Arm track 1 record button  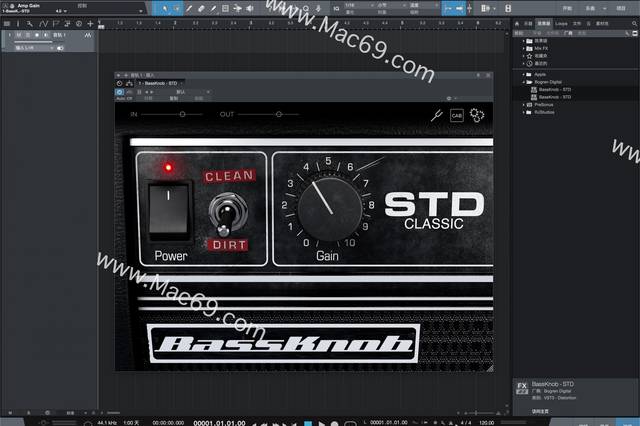click(x=37, y=35)
